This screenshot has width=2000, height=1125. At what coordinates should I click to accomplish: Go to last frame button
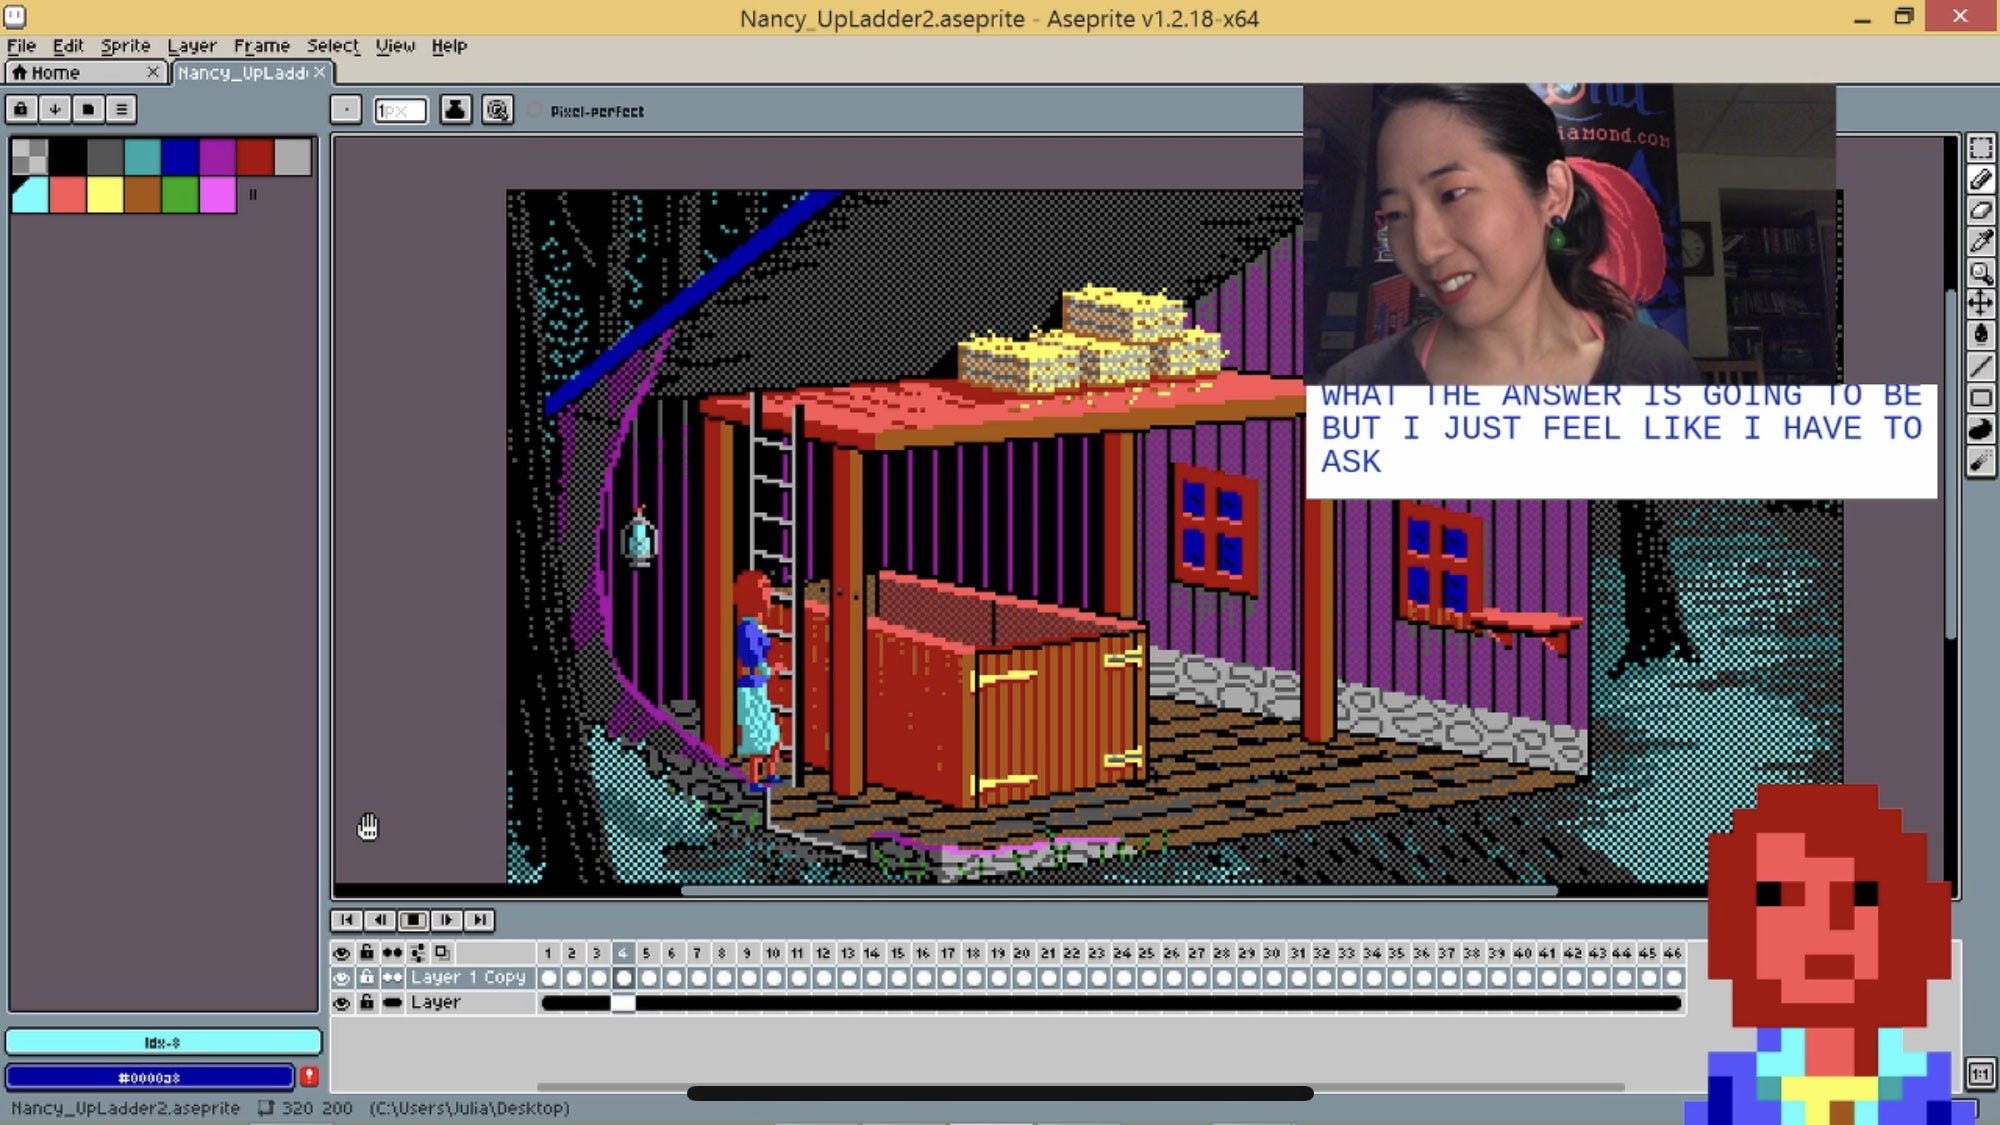point(480,920)
